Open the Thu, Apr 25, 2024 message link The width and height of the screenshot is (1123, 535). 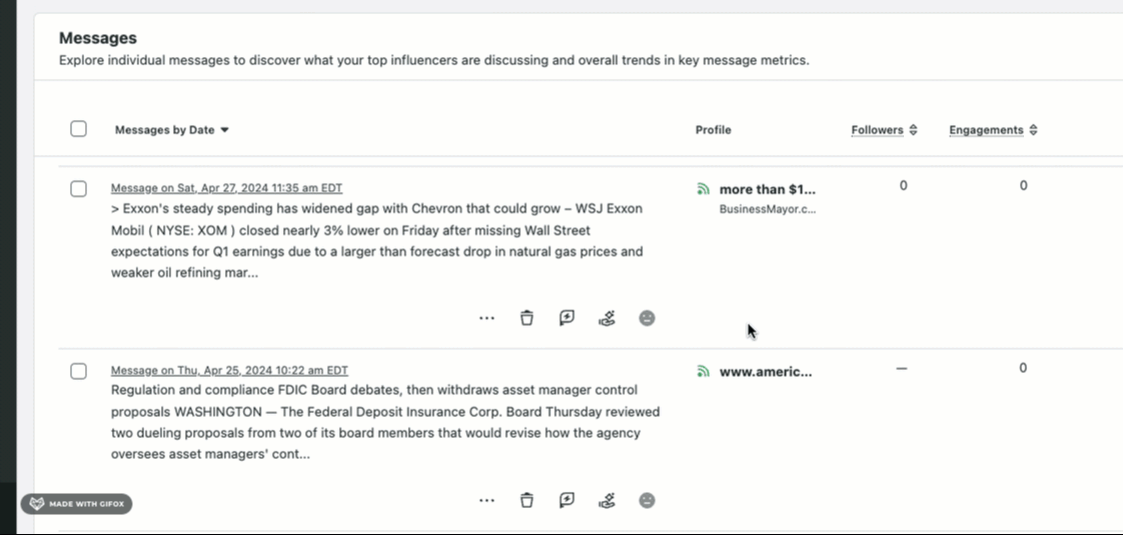(x=229, y=370)
